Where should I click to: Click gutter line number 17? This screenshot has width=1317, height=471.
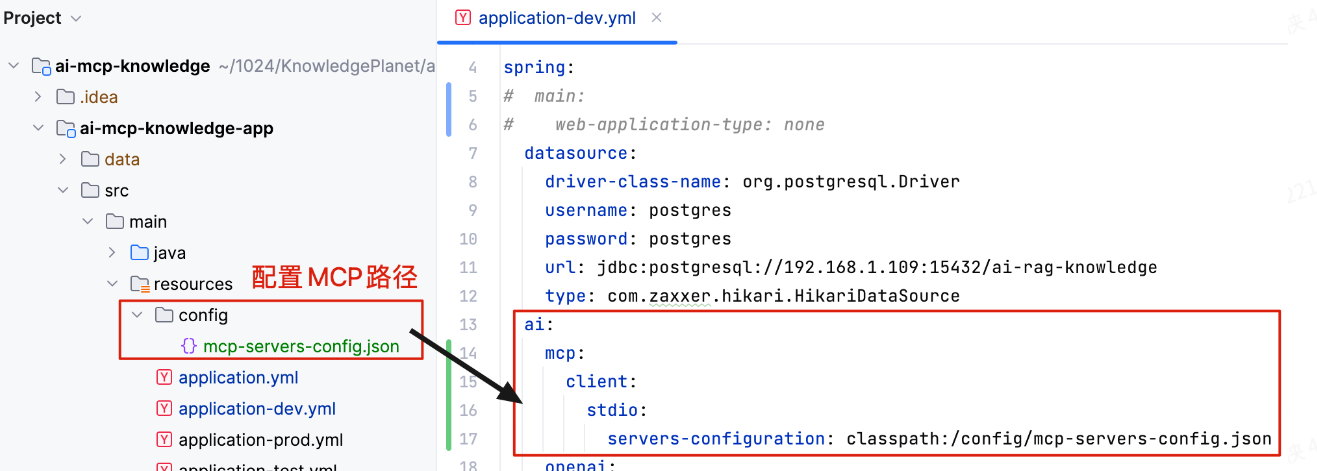pyautogui.click(x=469, y=438)
